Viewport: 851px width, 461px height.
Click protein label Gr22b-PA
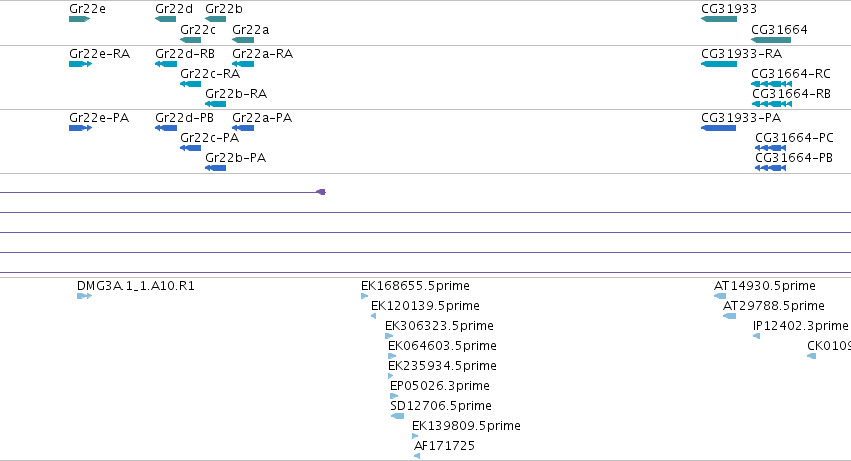pyautogui.click(x=236, y=158)
